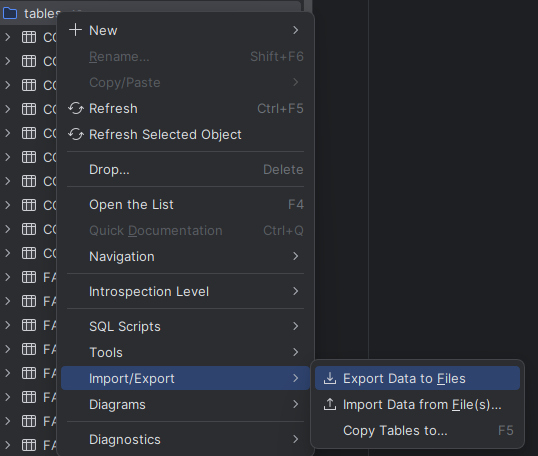Select the tables folder icon
This screenshot has width=538, height=456.
[x=10, y=13]
